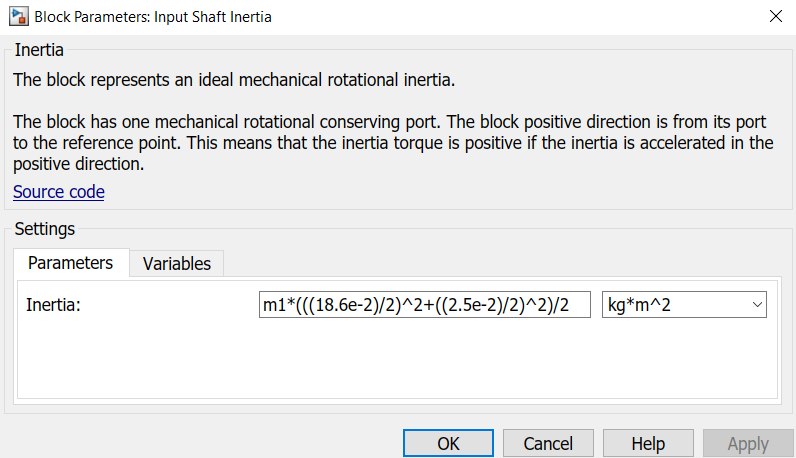The image size is (796, 458).
Task: Click the 'Inertia:' parameter label
Action: [x=53, y=305]
